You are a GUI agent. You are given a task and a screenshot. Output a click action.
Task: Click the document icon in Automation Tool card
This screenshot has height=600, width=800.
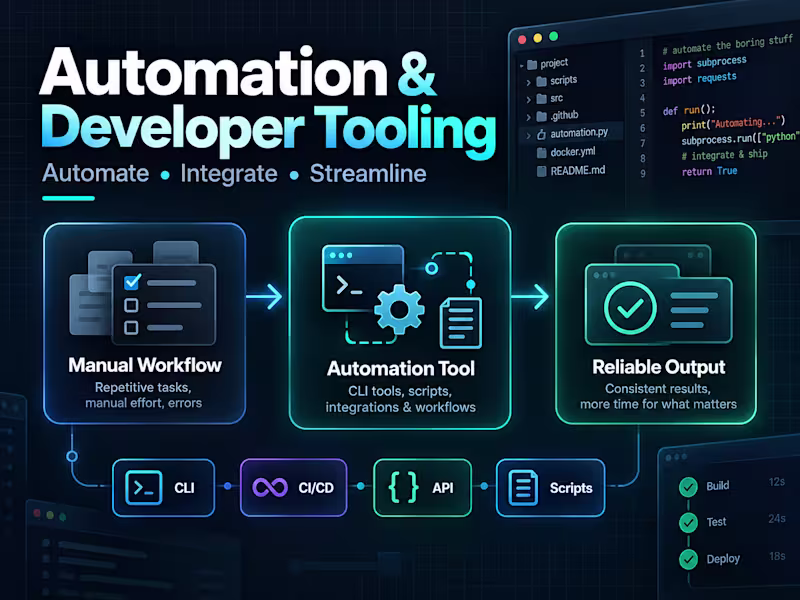(461, 323)
